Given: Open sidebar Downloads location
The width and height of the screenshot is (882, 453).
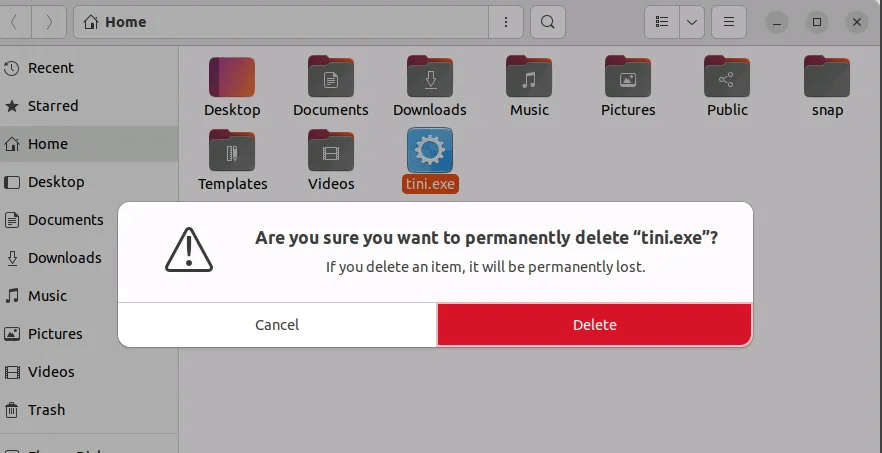Looking at the screenshot, I should (x=64, y=258).
